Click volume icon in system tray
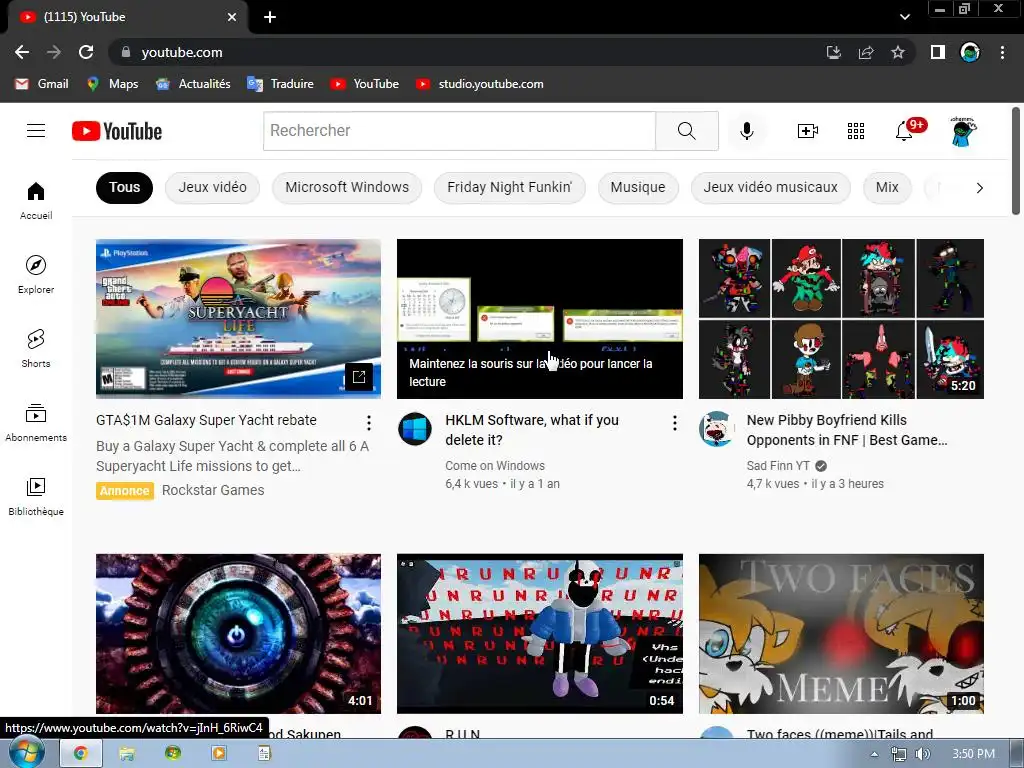The width and height of the screenshot is (1024, 768). click(x=922, y=754)
